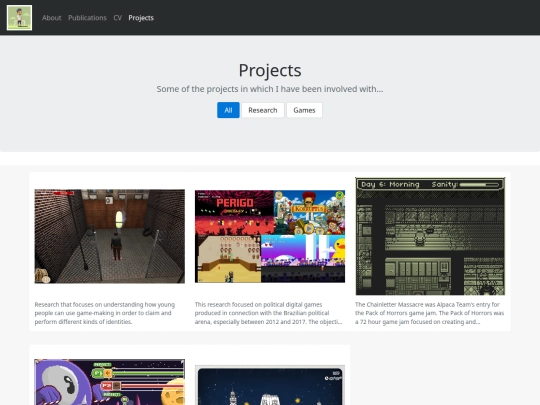This screenshot has height=405, width=540.
Task: Filter projects by Games
Action: (304, 110)
